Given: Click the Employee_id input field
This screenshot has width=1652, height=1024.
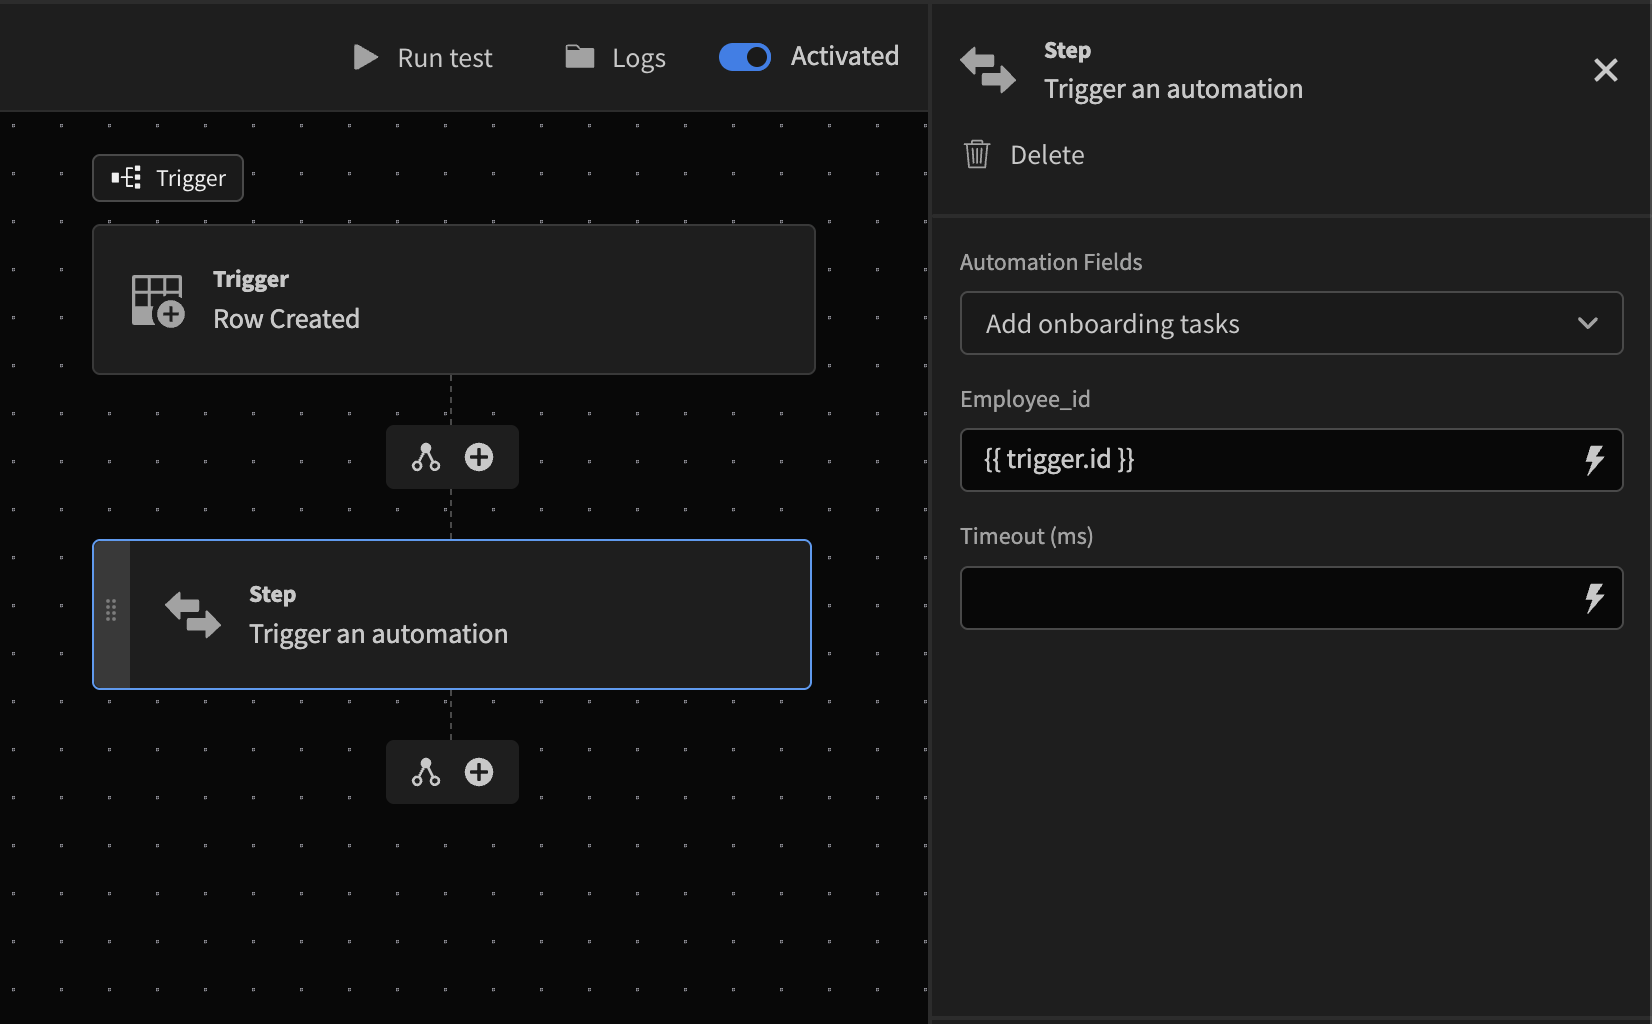Looking at the screenshot, I should click(1291, 460).
